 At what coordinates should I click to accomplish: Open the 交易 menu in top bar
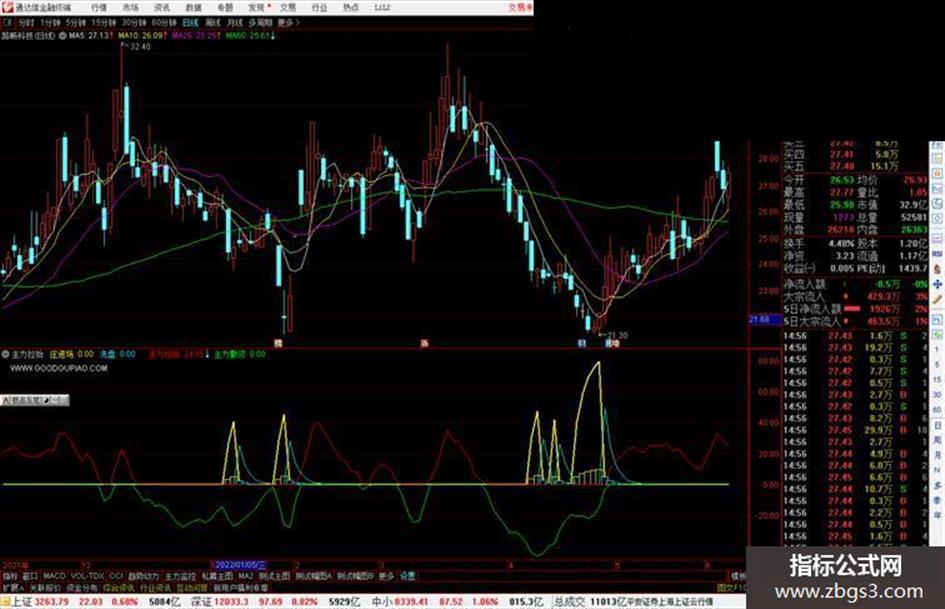point(288,8)
